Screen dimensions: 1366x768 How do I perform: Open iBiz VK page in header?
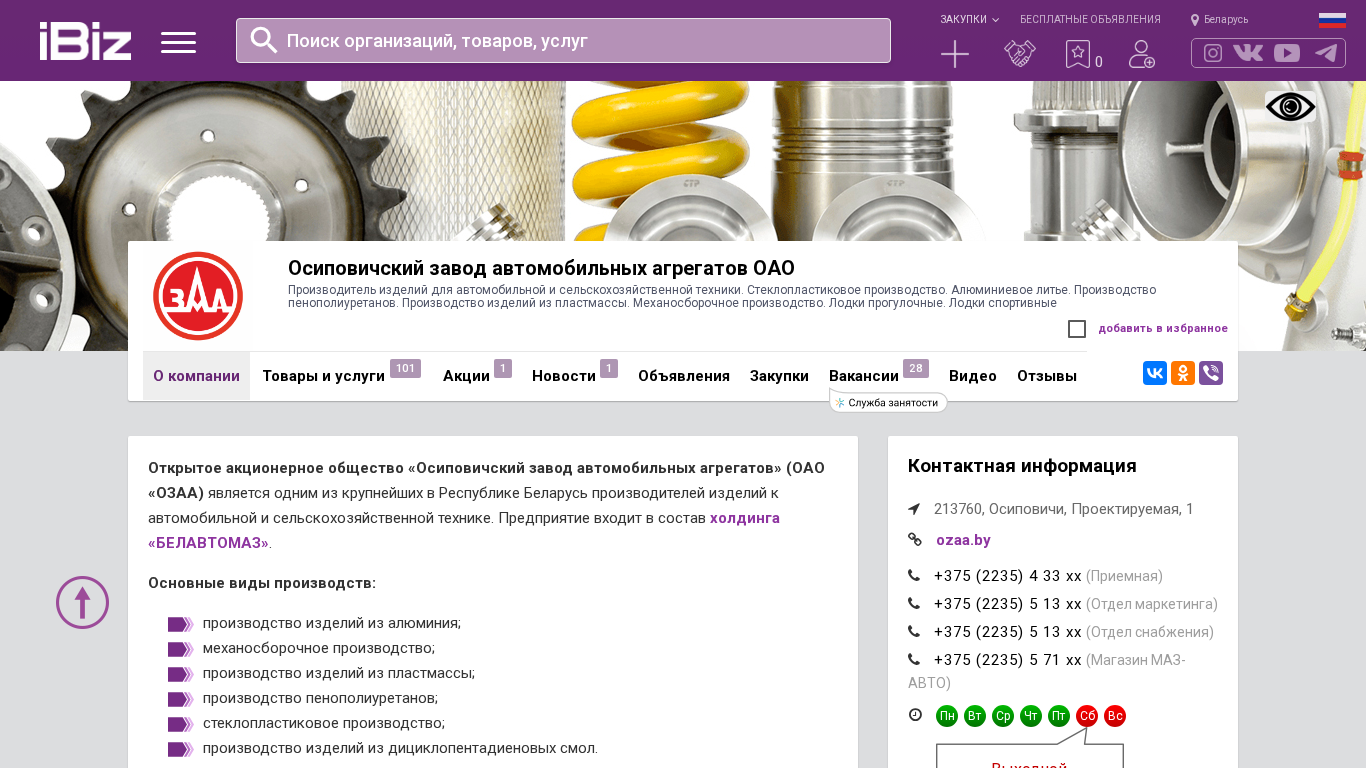tap(1248, 53)
